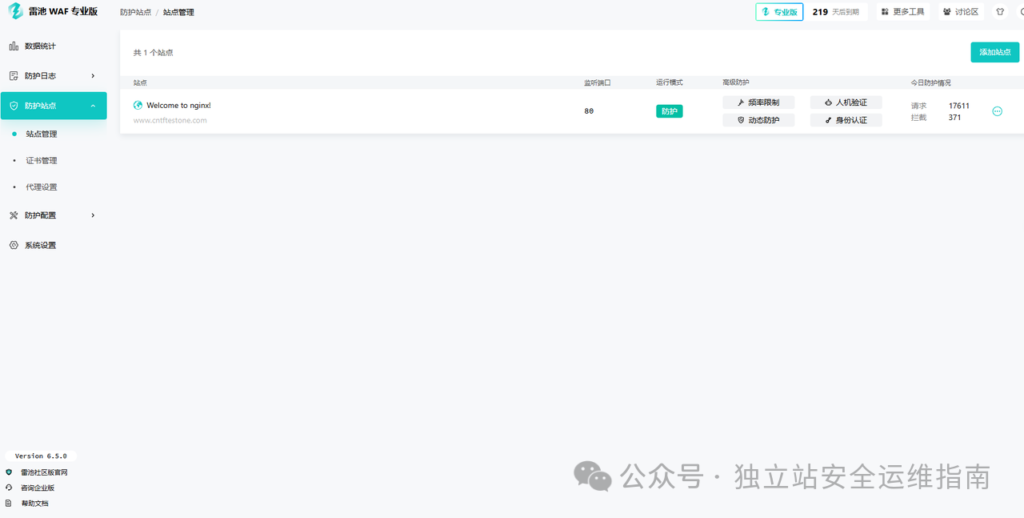1024x518 pixels.
Task: Click the 运行模式 column header
Action: [669, 83]
